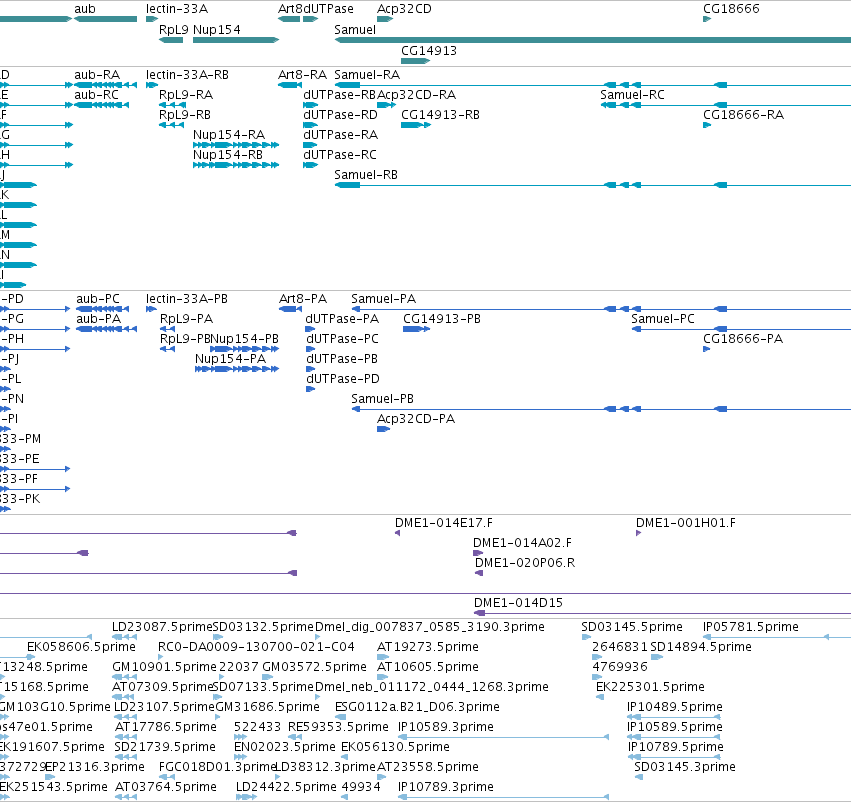The height and width of the screenshot is (802, 851).
Task: Click transcript label "Nup154-RB"
Action: point(228,155)
